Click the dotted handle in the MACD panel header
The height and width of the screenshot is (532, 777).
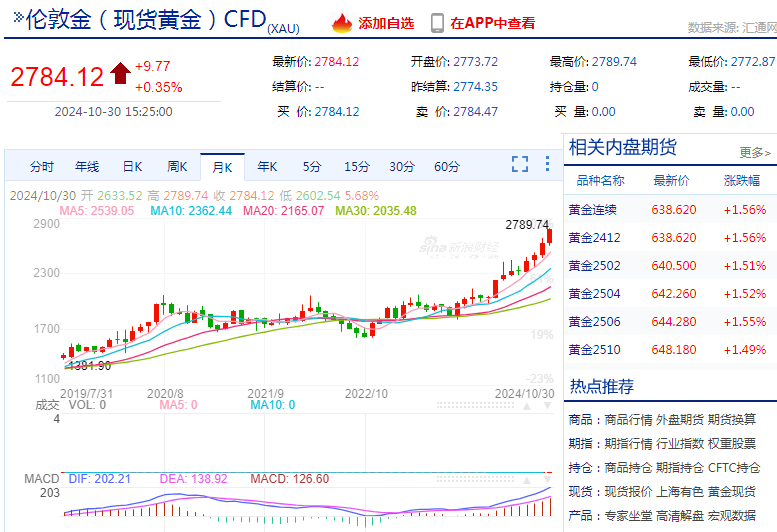(475, 479)
